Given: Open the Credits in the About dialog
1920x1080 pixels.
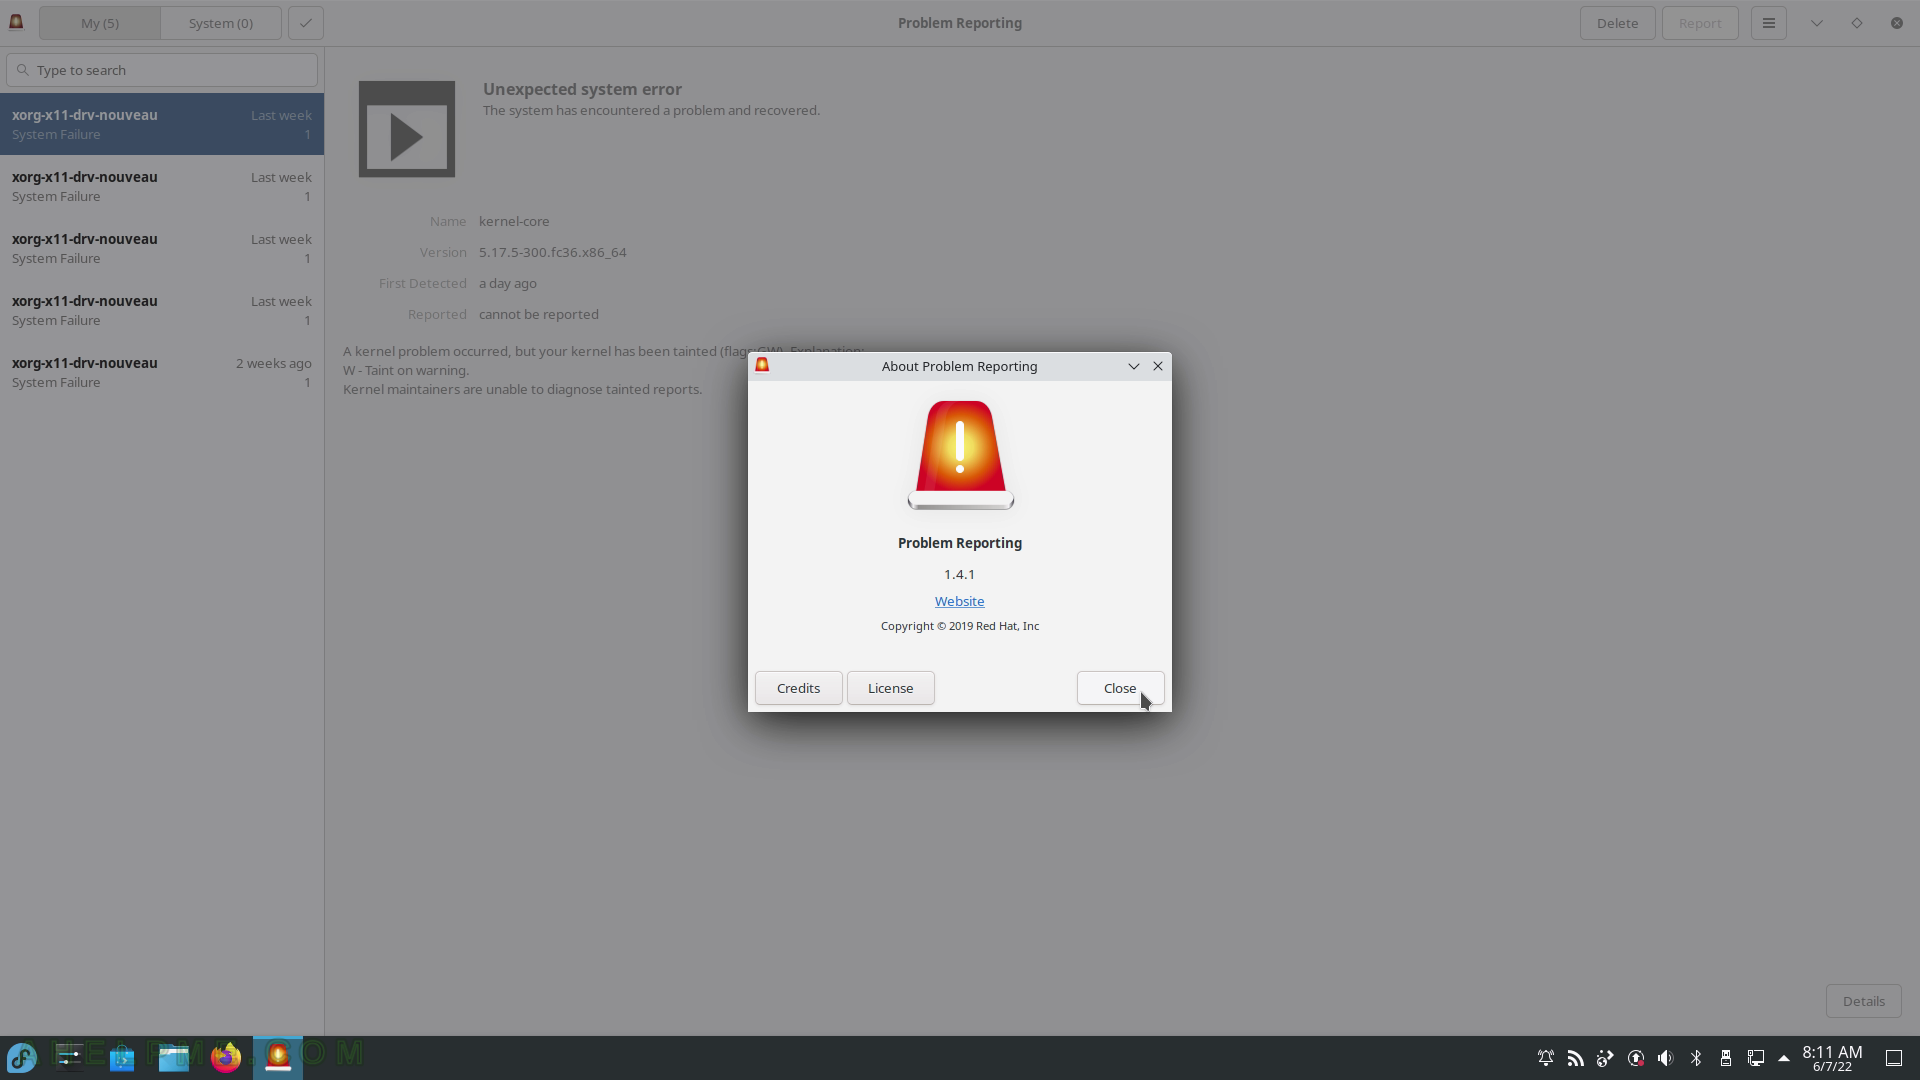Looking at the screenshot, I should pyautogui.click(x=798, y=688).
